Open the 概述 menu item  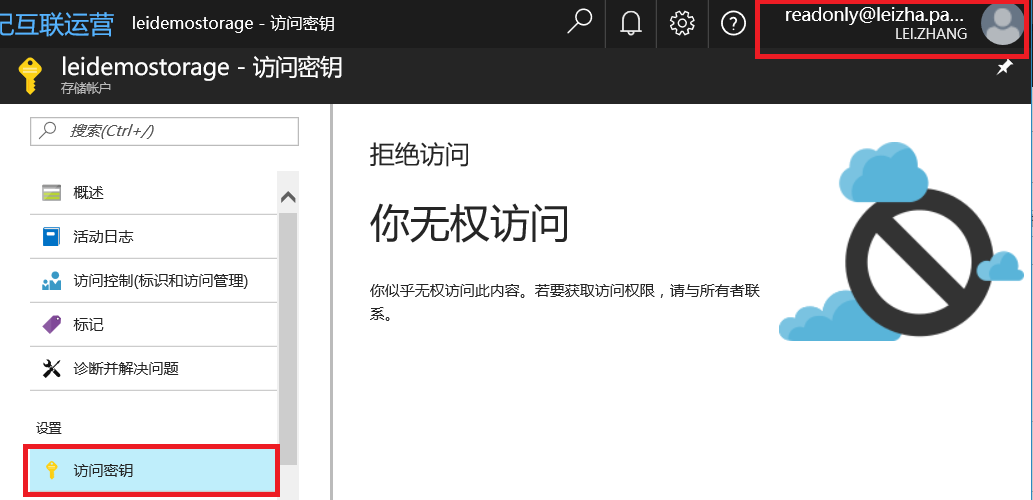tap(154, 193)
